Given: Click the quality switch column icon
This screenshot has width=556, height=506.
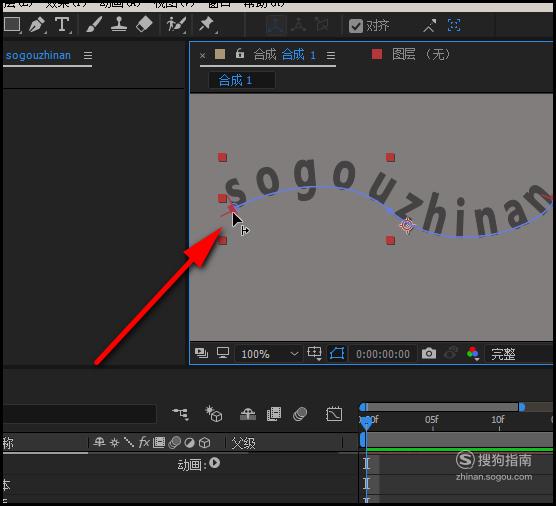Looking at the screenshot, I should pos(129,442).
